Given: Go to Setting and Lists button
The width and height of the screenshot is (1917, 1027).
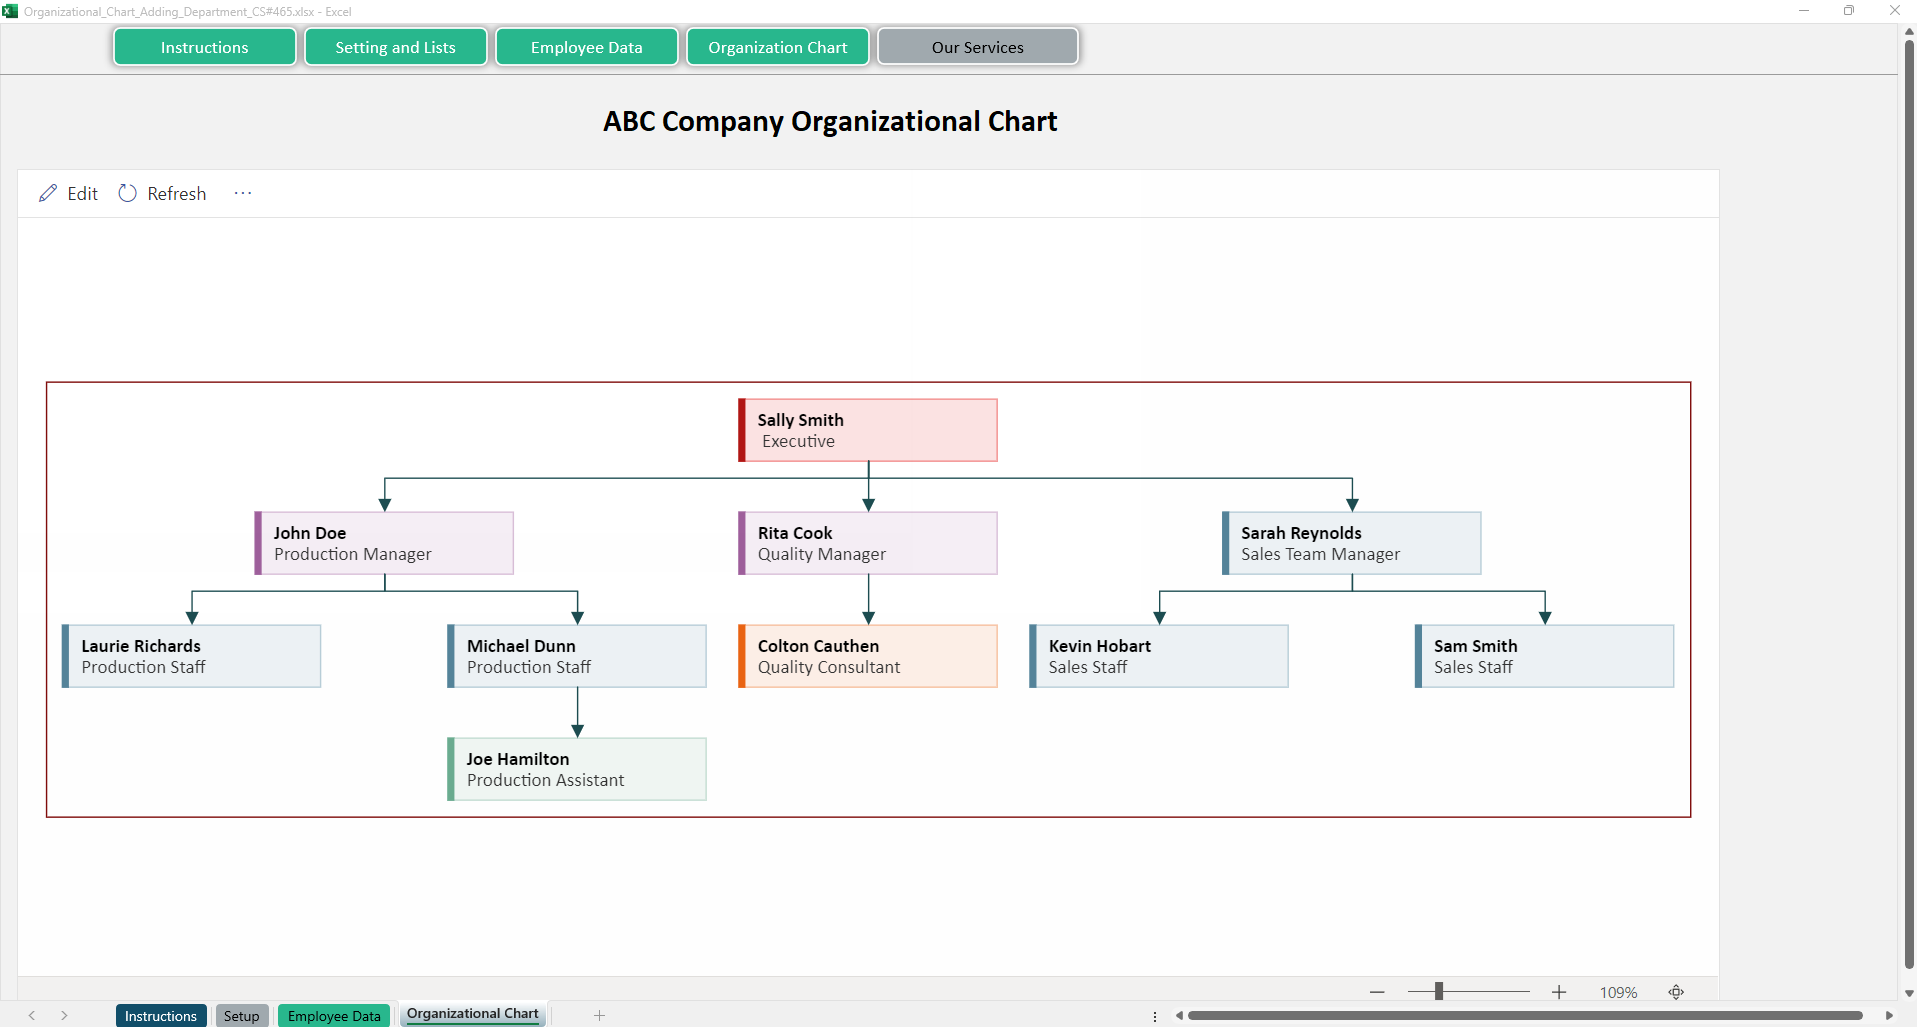Looking at the screenshot, I should tap(395, 47).
